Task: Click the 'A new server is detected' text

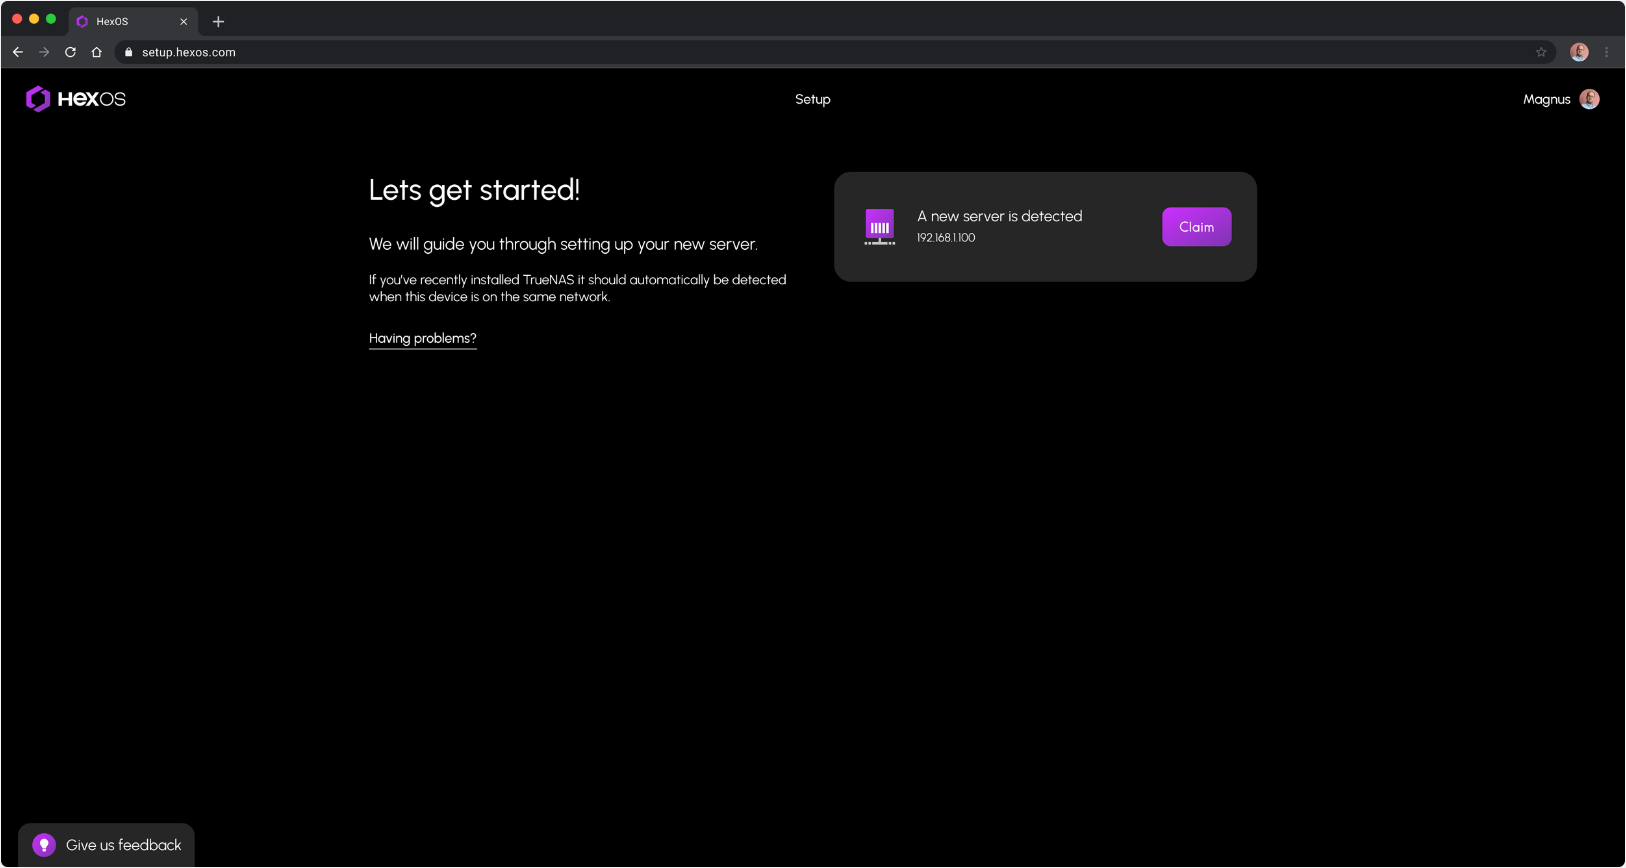Action: [1000, 216]
